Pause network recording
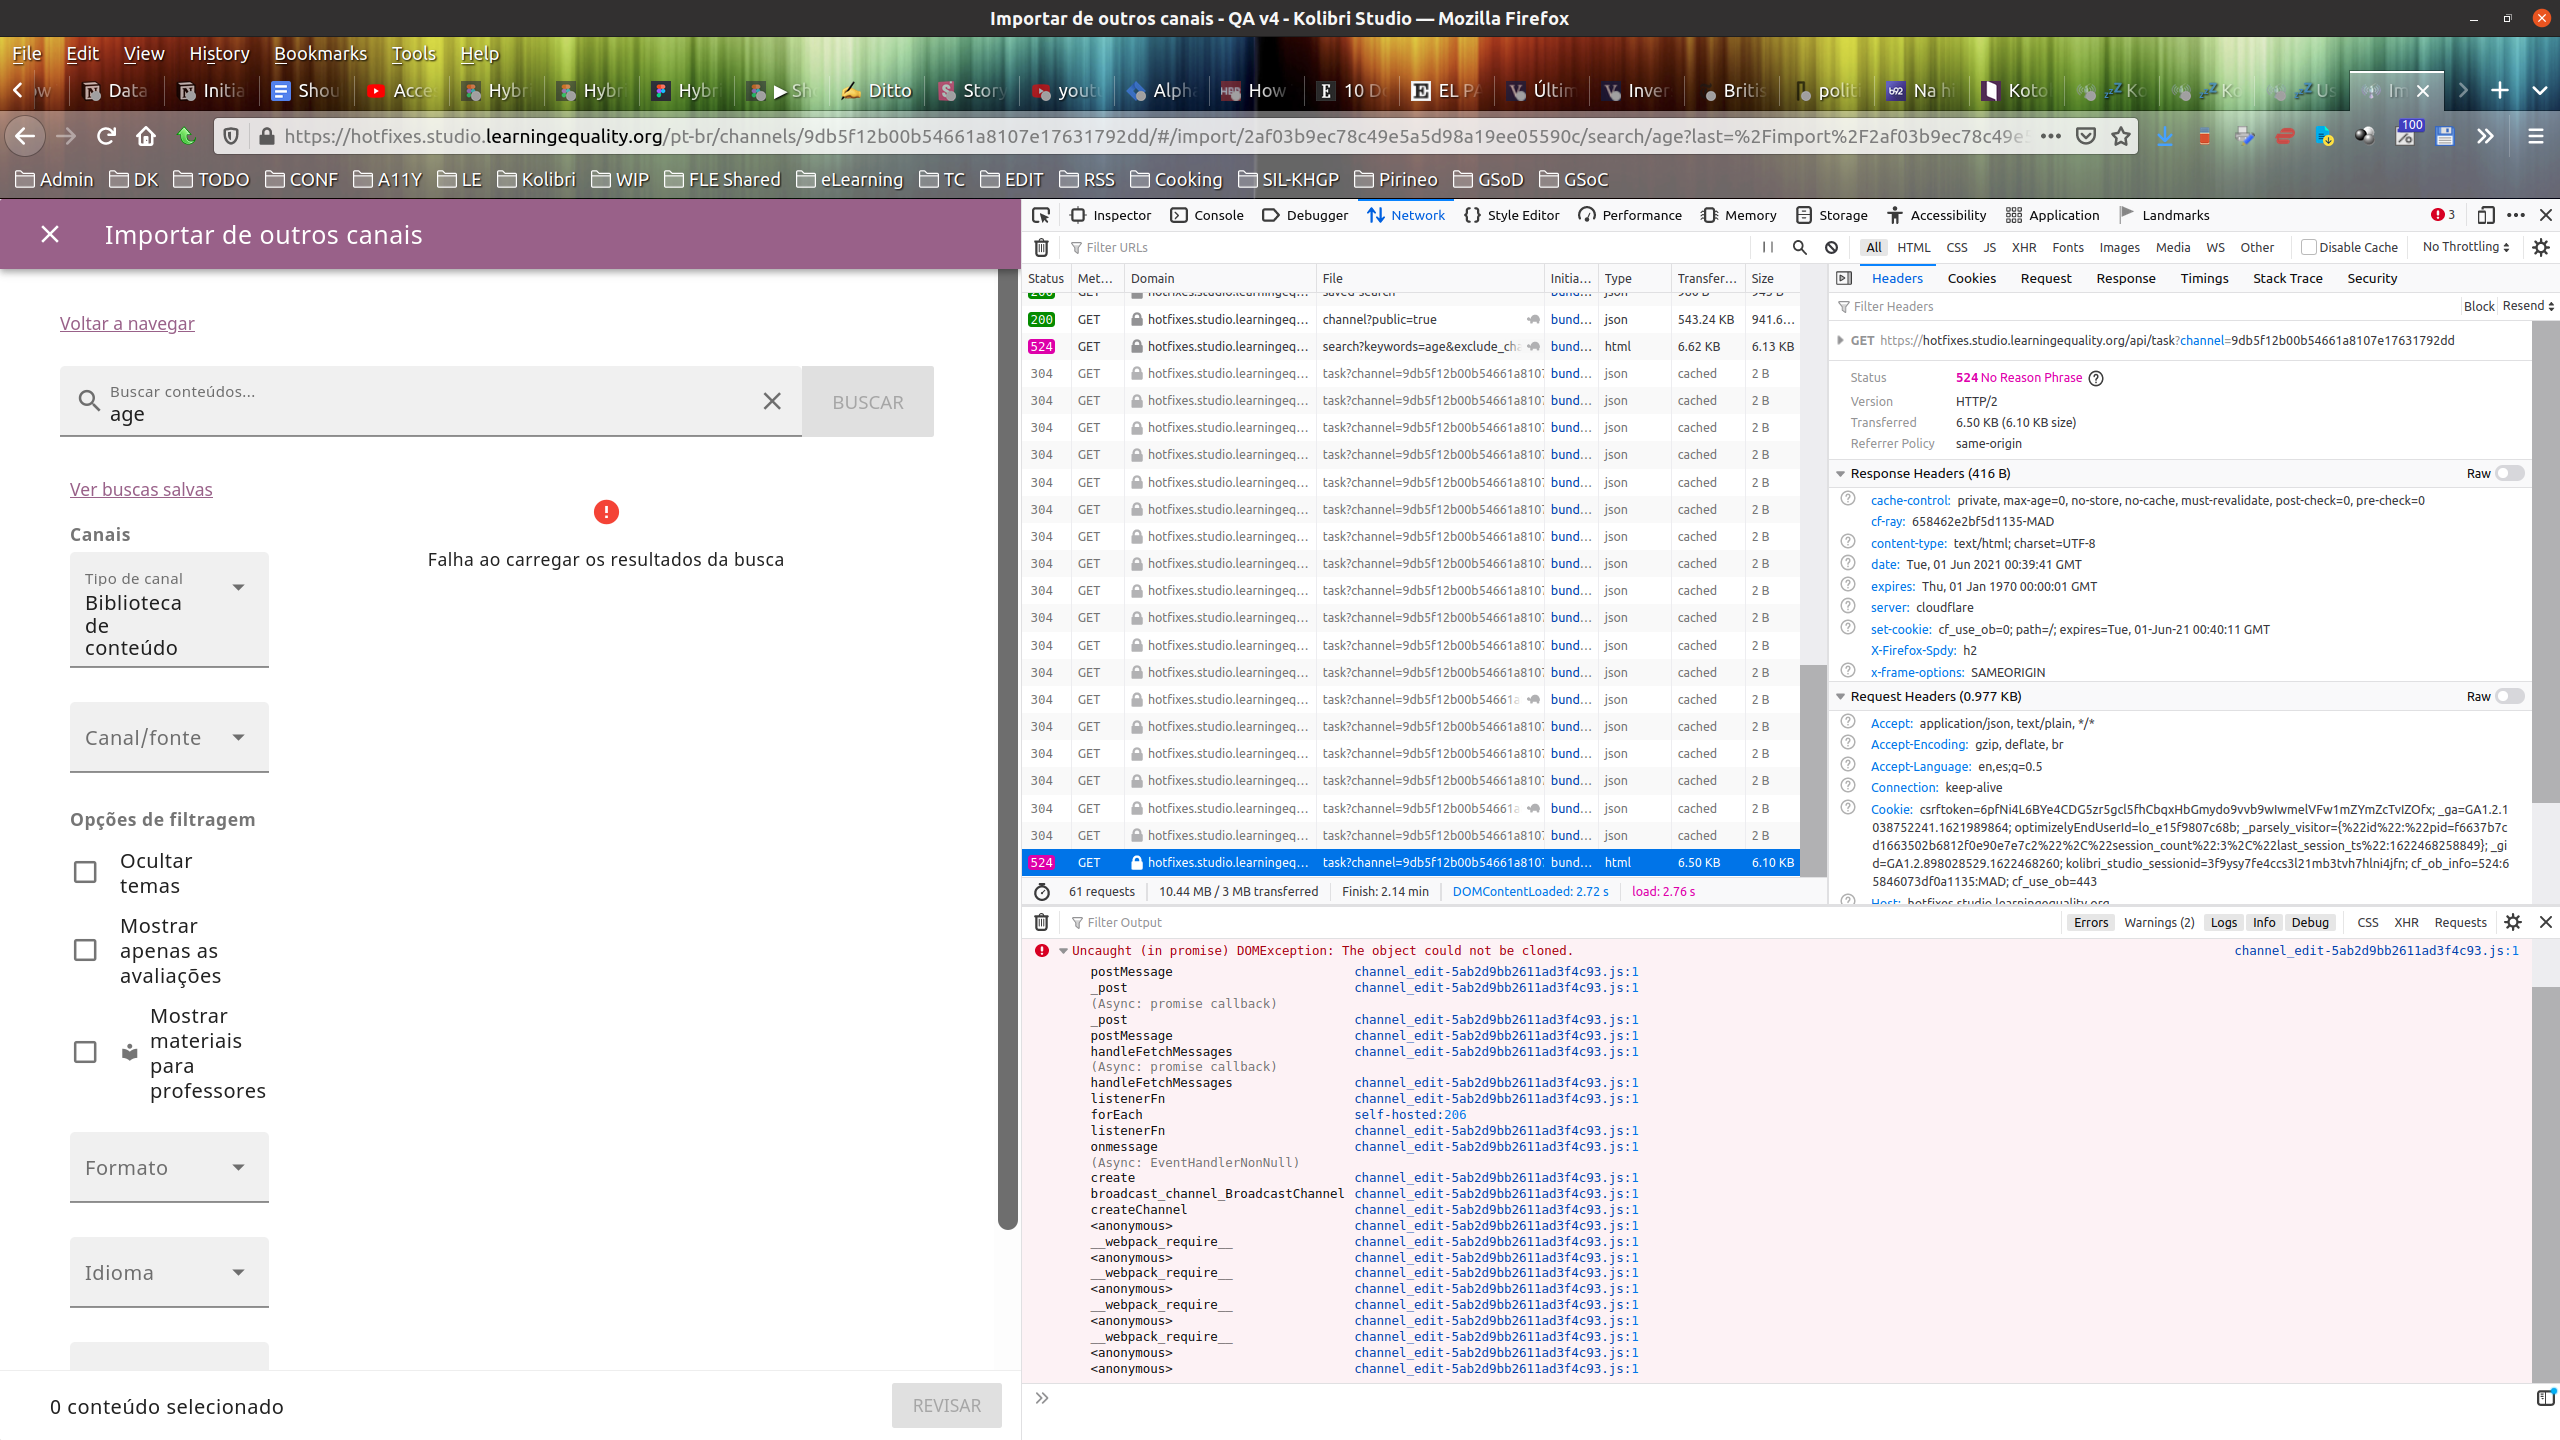Image resolution: width=2560 pixels, height=1440 pixels. [1768, 247]
